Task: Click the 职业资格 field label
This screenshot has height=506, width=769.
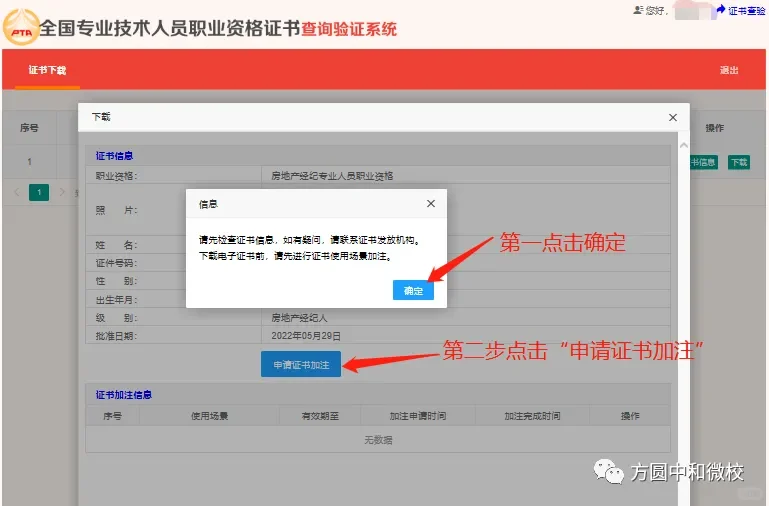Action: [x=116, y=176]
